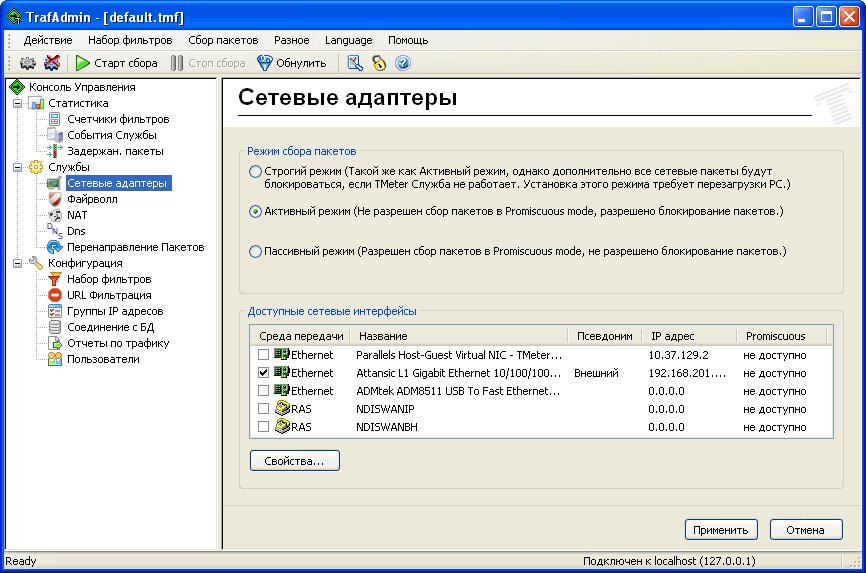Click the padlock icon in the toolbar
866x573 pixels.
pyautogui.click(x=379, y=63)
